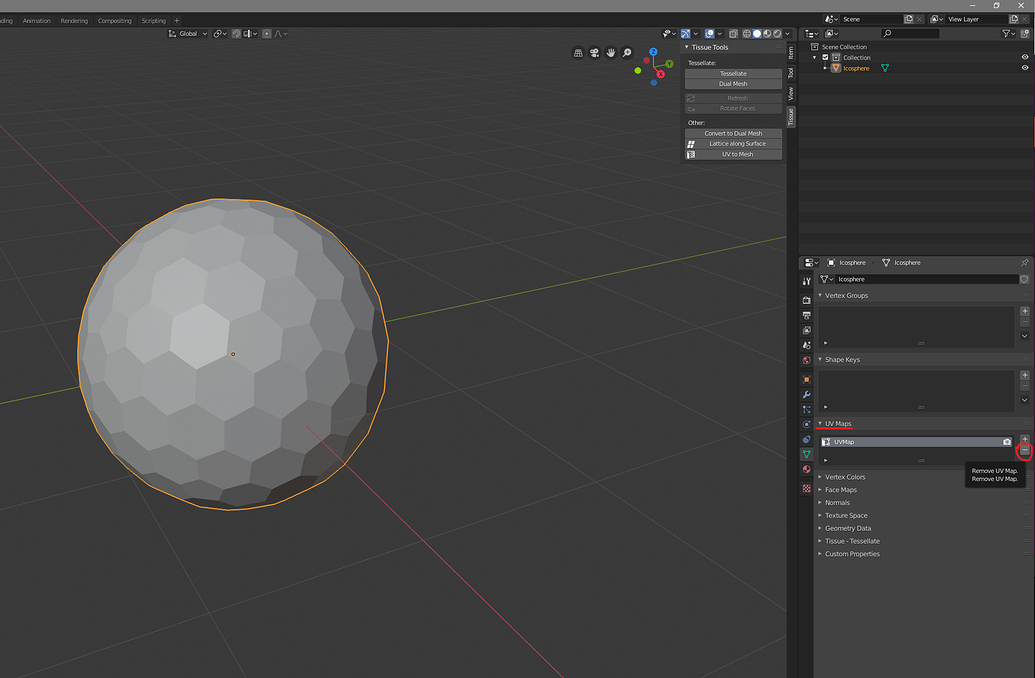Open the Tool properties tab icon
Viewport: 1035px width, 678px height.
[x=807, y=281]
